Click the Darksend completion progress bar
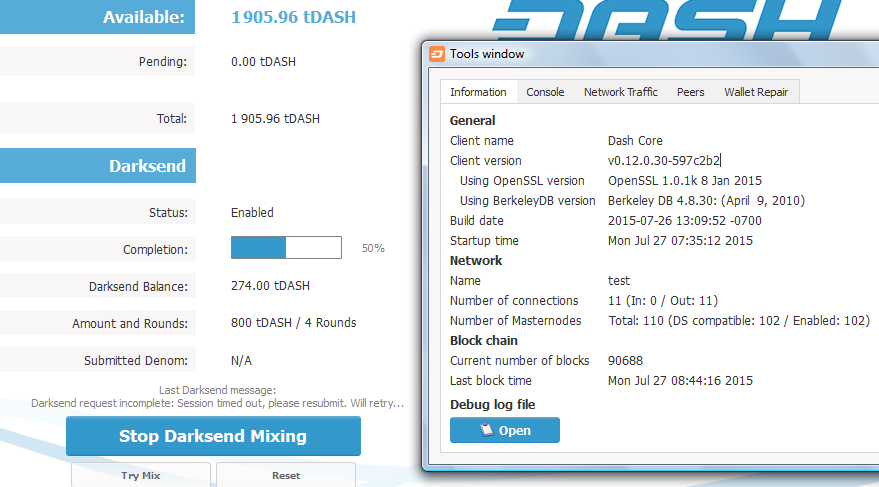 click(286, 248)
